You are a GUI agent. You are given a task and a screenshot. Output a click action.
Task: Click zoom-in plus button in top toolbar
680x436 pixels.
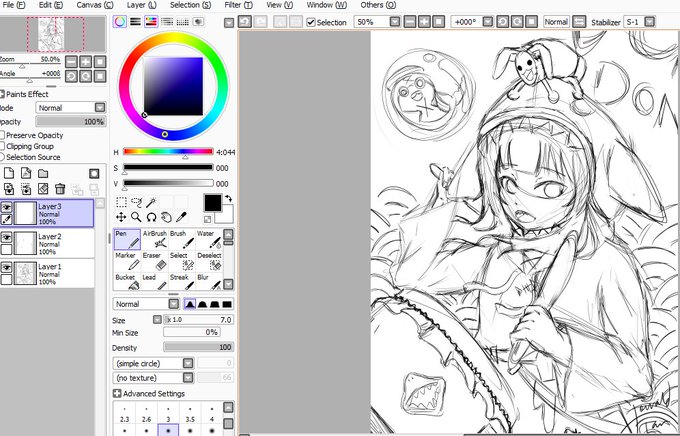pyautogui.click(x=425, y=22)
